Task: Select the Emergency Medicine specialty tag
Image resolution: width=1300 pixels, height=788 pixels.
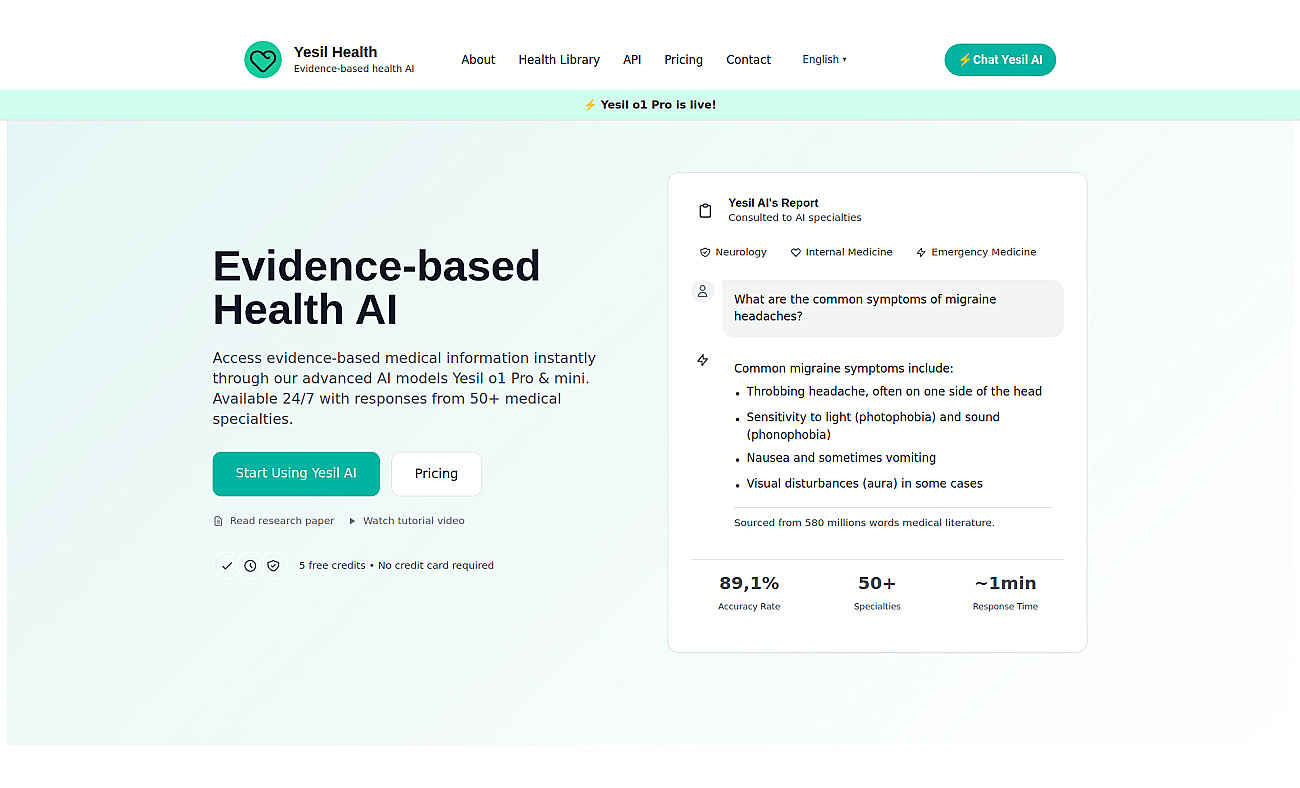Action: coord(976,253)
